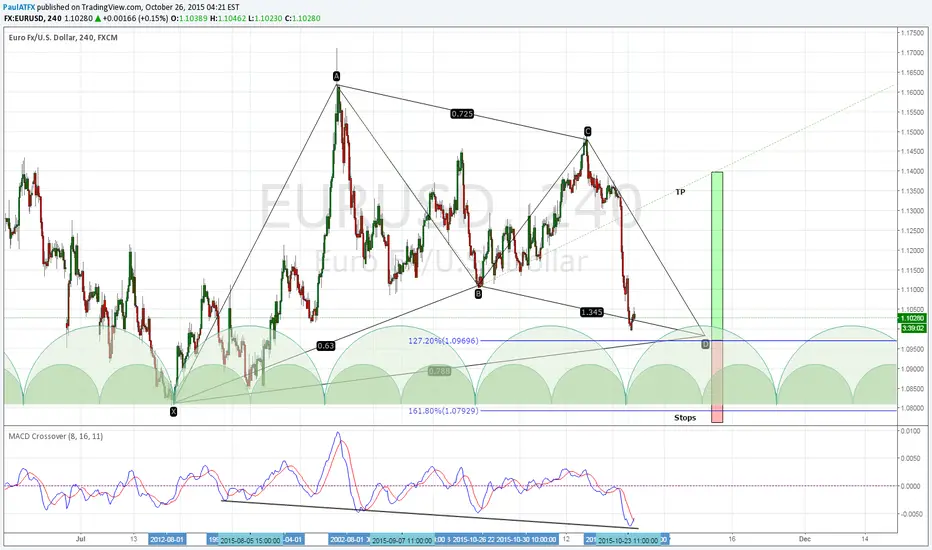
Task: Click the FX:EURUSD symbol in header
Action: pos(32,18)
